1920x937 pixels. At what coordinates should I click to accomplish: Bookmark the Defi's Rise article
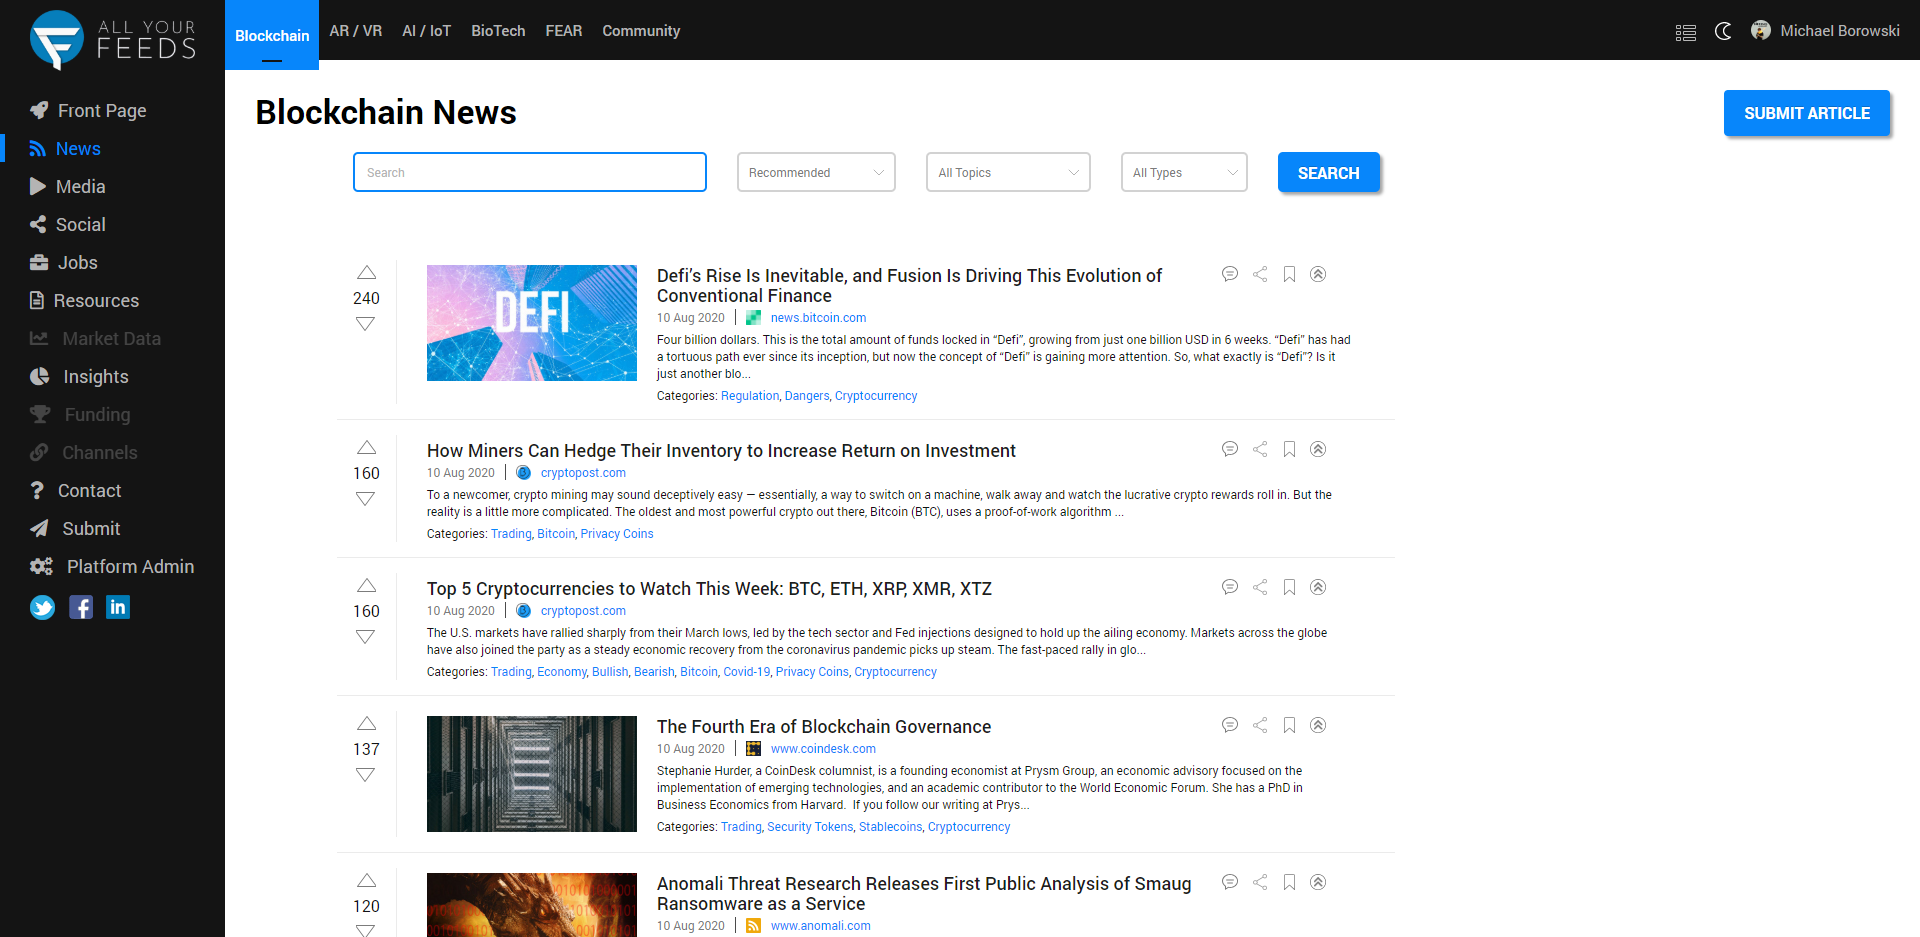point(1290,274)
